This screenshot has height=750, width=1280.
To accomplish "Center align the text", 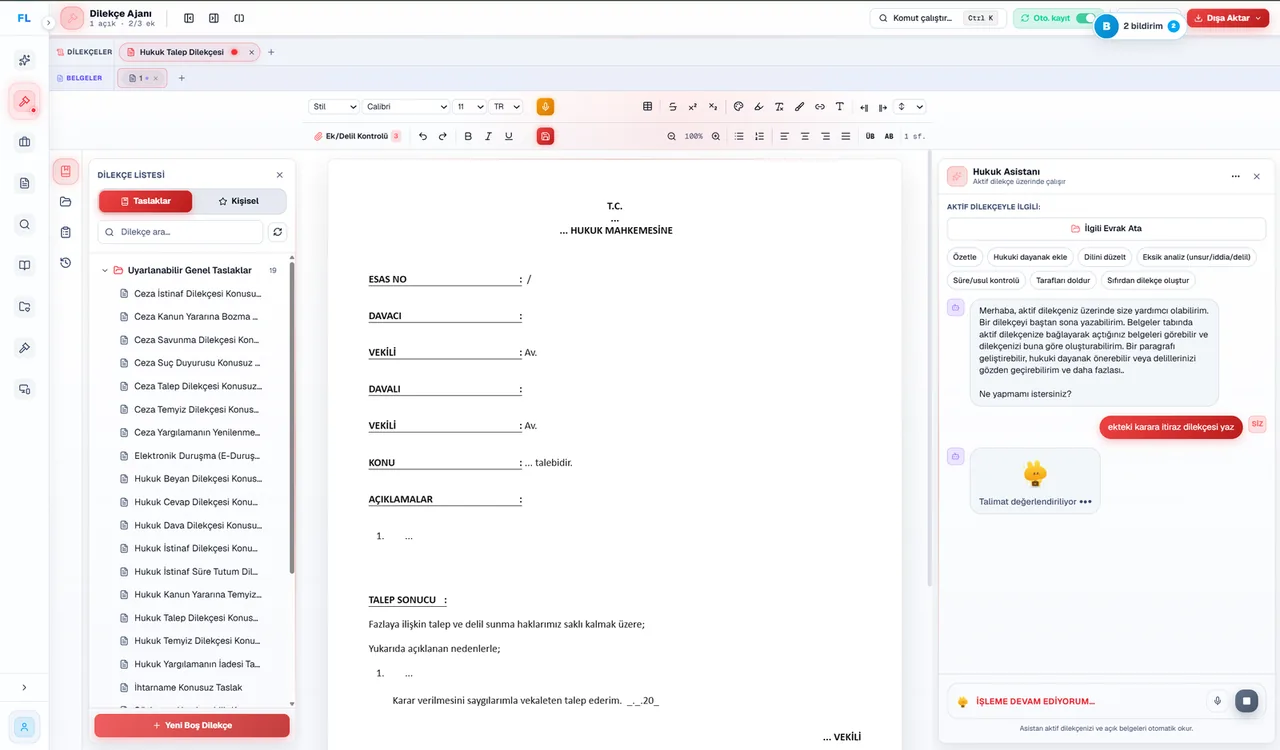I will pyautogui.click(x=805, y=136).
